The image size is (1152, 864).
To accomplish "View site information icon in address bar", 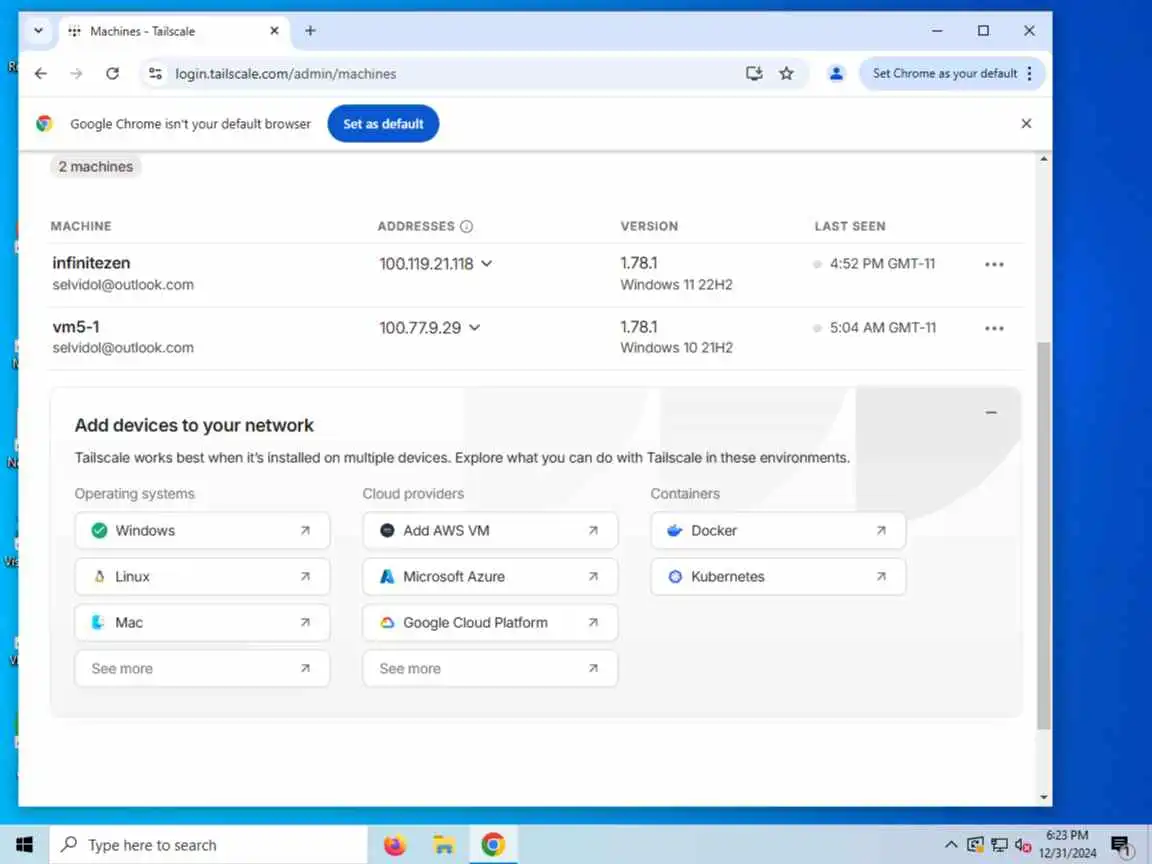I will (155, 73).
